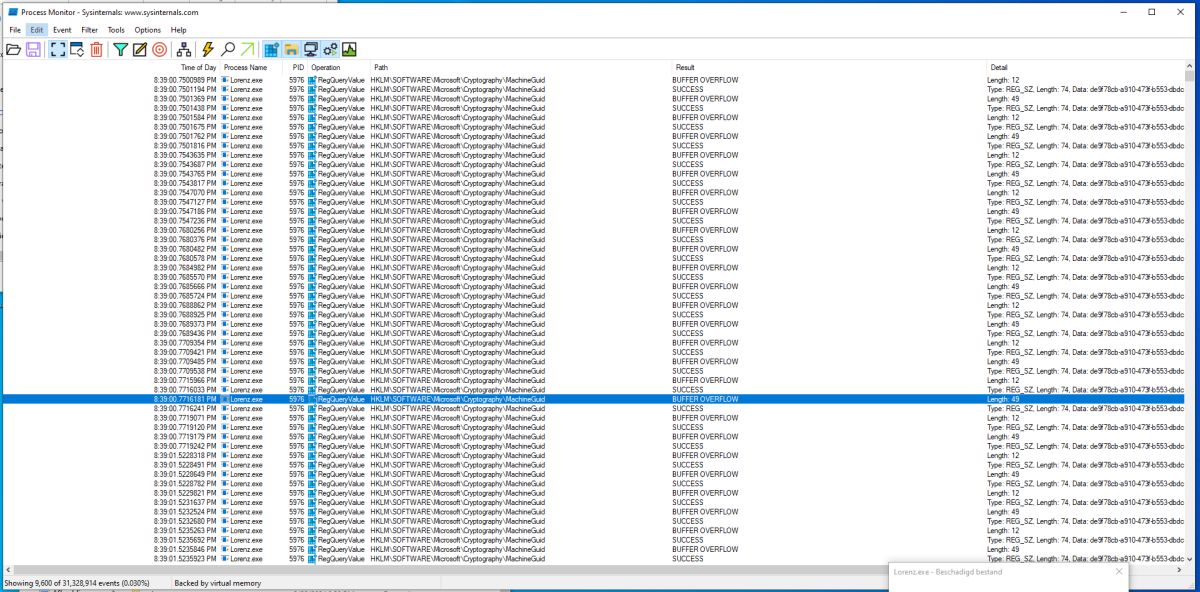Click registry operation icon in row 8:39:00.7501438
The width and height of the screenshot is (1200, 592).
(312, 108)
